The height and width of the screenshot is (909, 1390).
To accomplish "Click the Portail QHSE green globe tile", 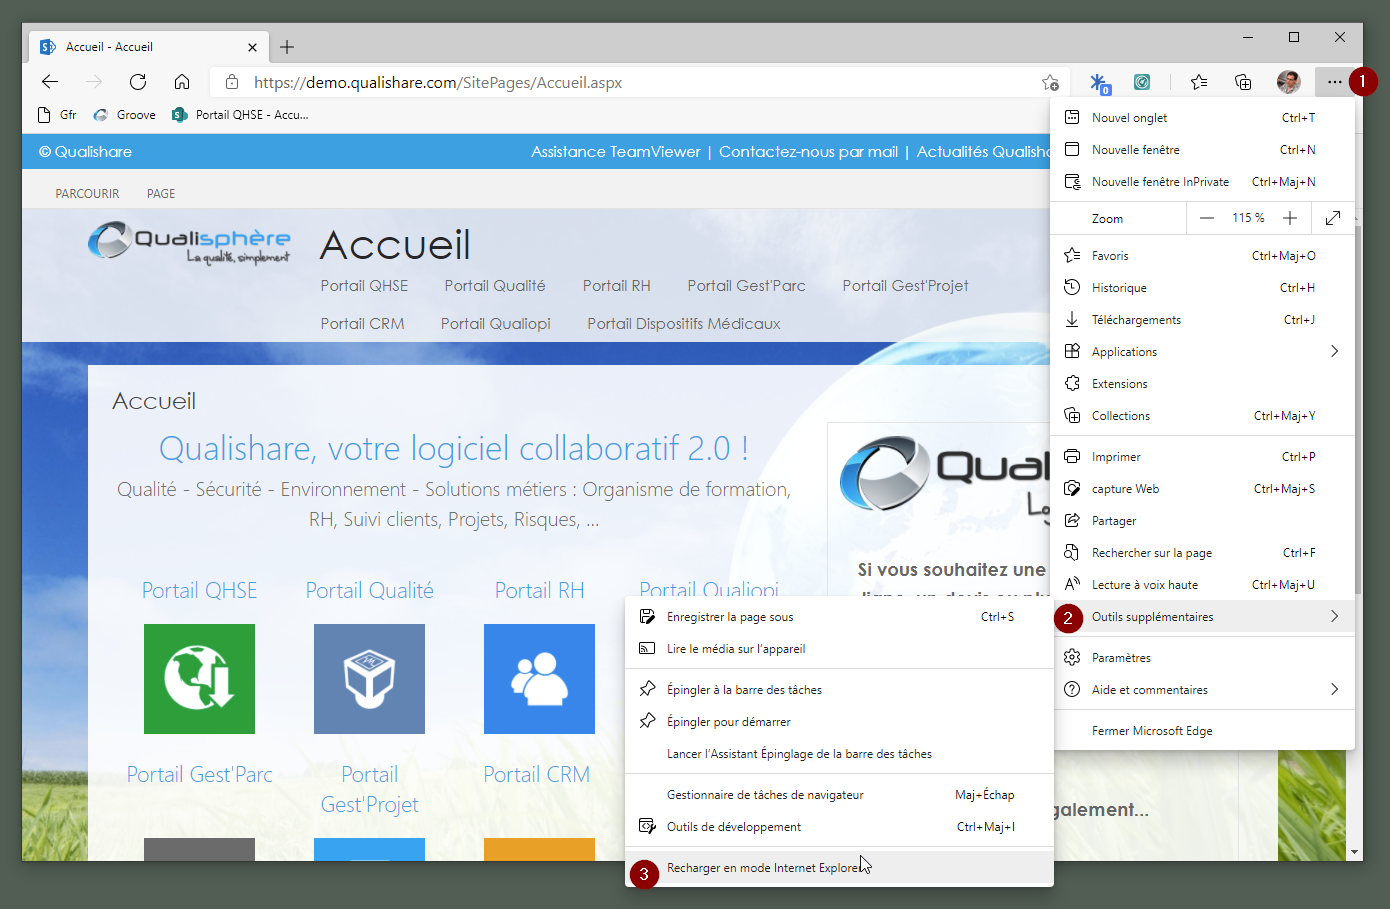I will coord(199,679).
